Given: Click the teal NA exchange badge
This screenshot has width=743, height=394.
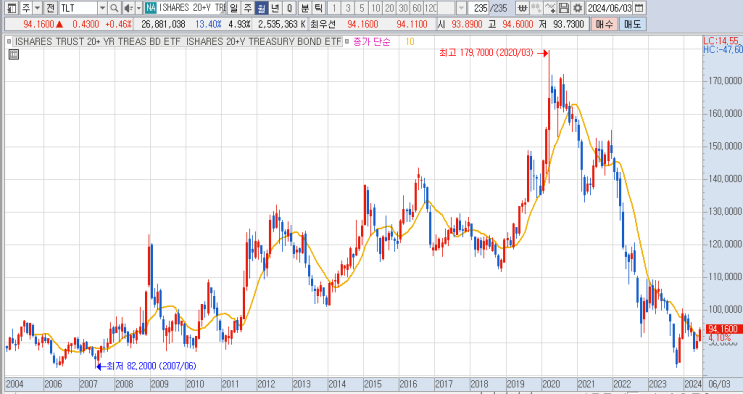Looking at the screenshot, I should [150, 8].
